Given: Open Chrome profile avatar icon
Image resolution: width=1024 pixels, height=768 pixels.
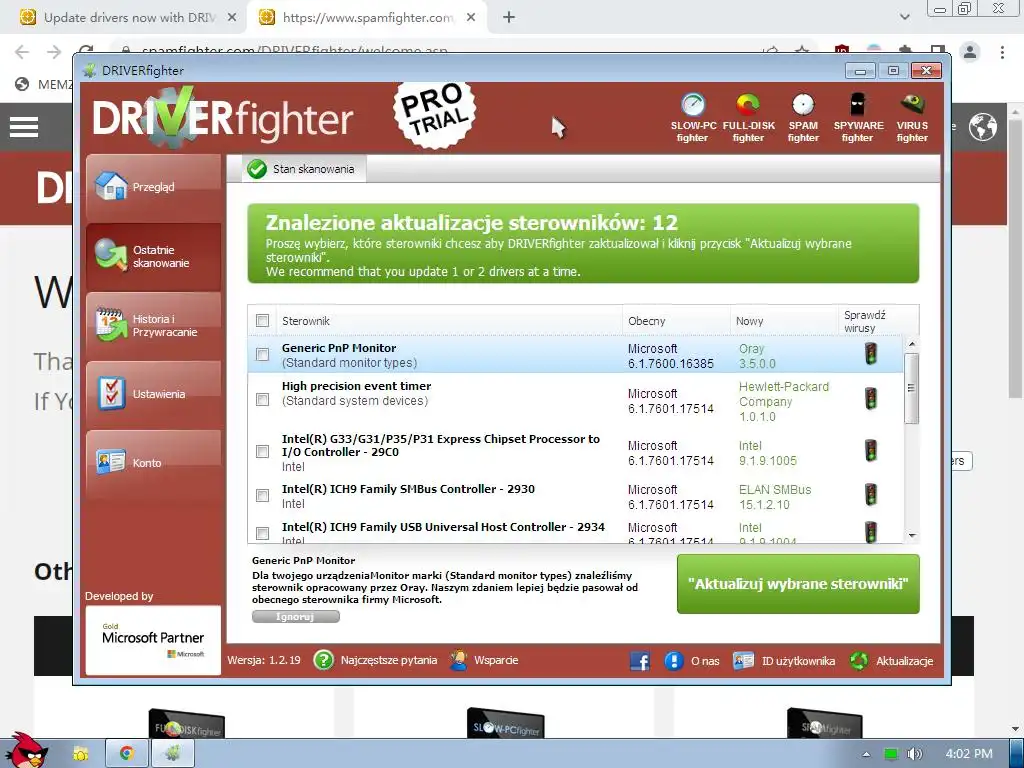Looking at the screenshot, I should [970, 52].
